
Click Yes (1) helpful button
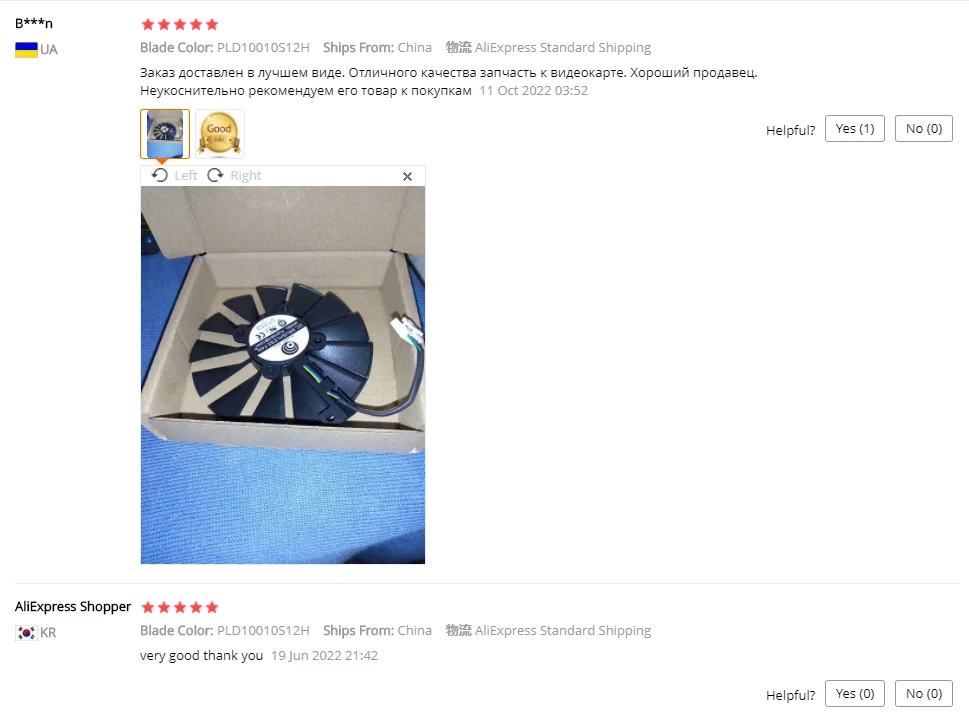click(x=855, y=129)
